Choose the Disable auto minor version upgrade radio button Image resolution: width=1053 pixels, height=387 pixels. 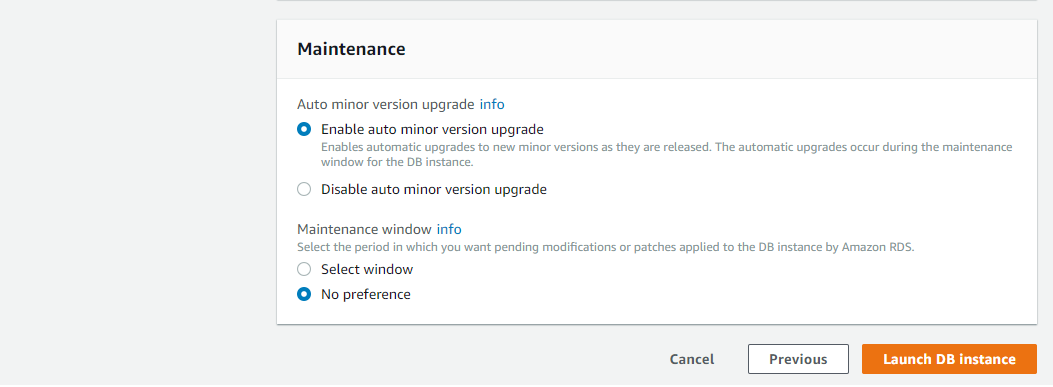click(304, 189)
